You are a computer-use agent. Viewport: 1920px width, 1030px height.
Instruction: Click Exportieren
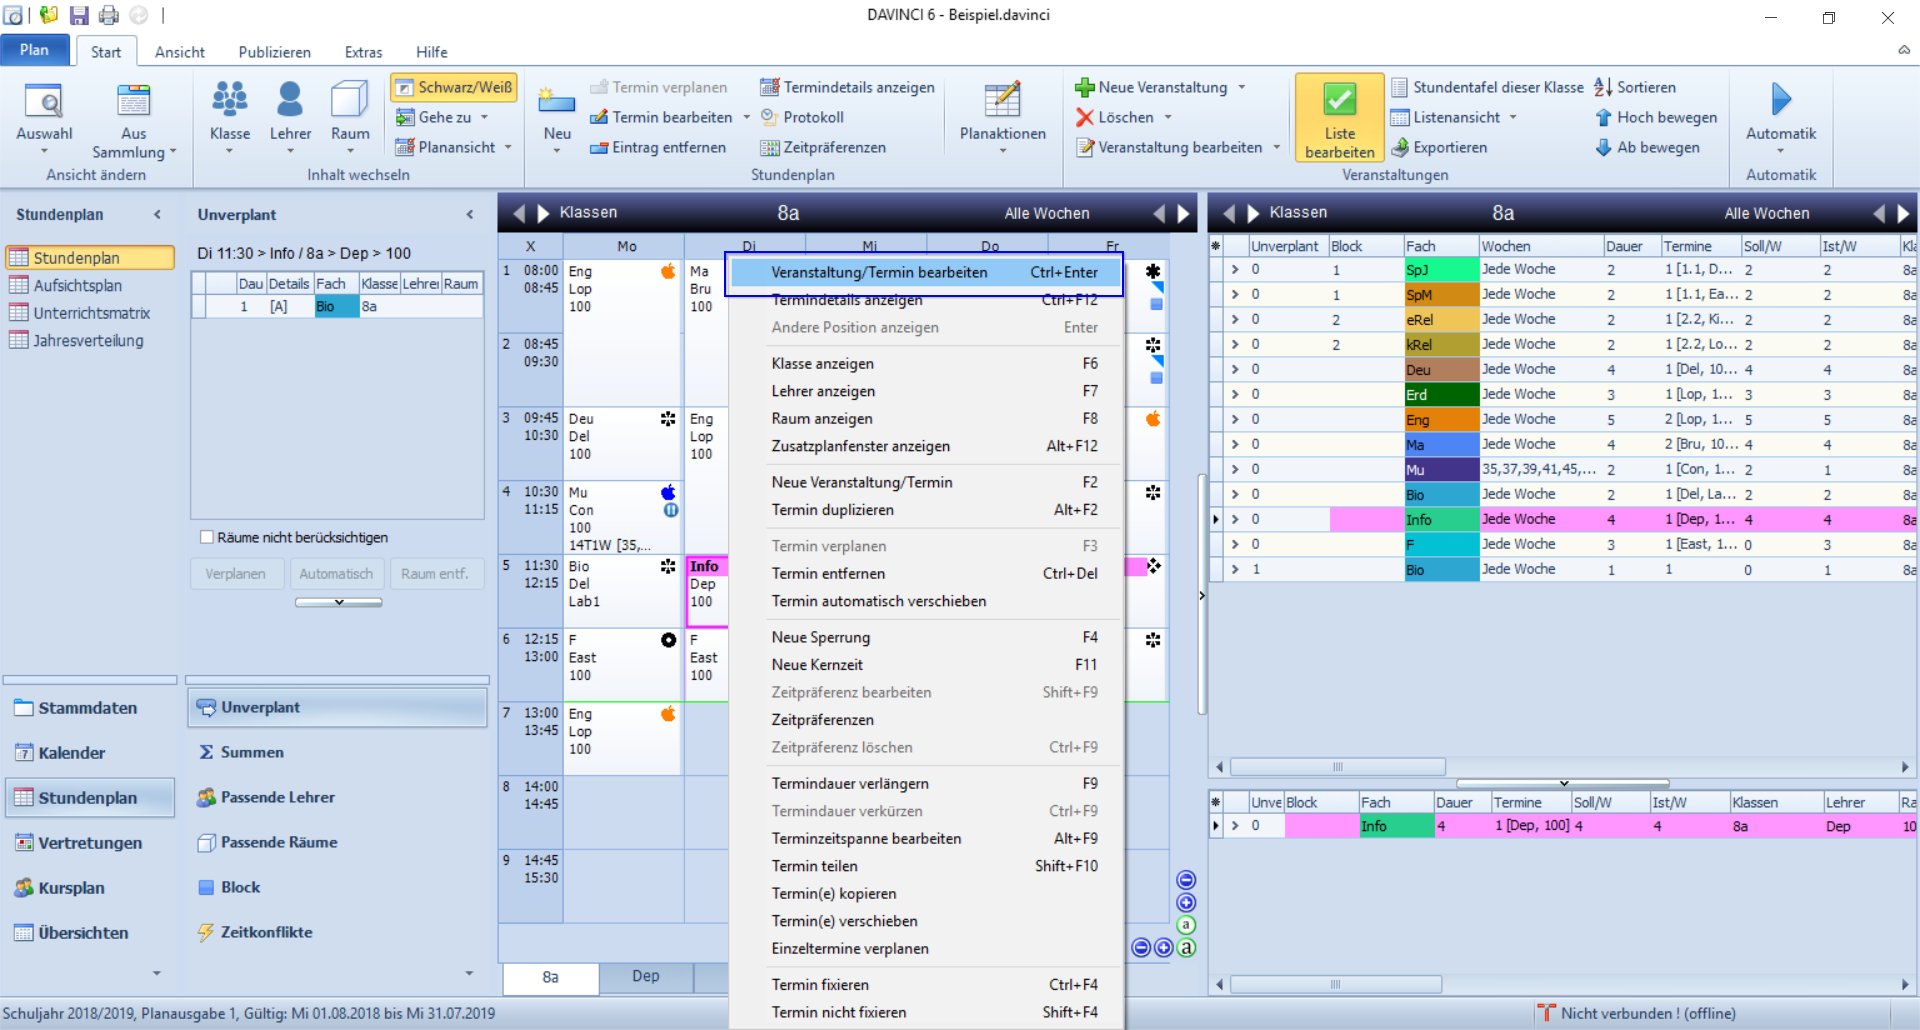1439,147
